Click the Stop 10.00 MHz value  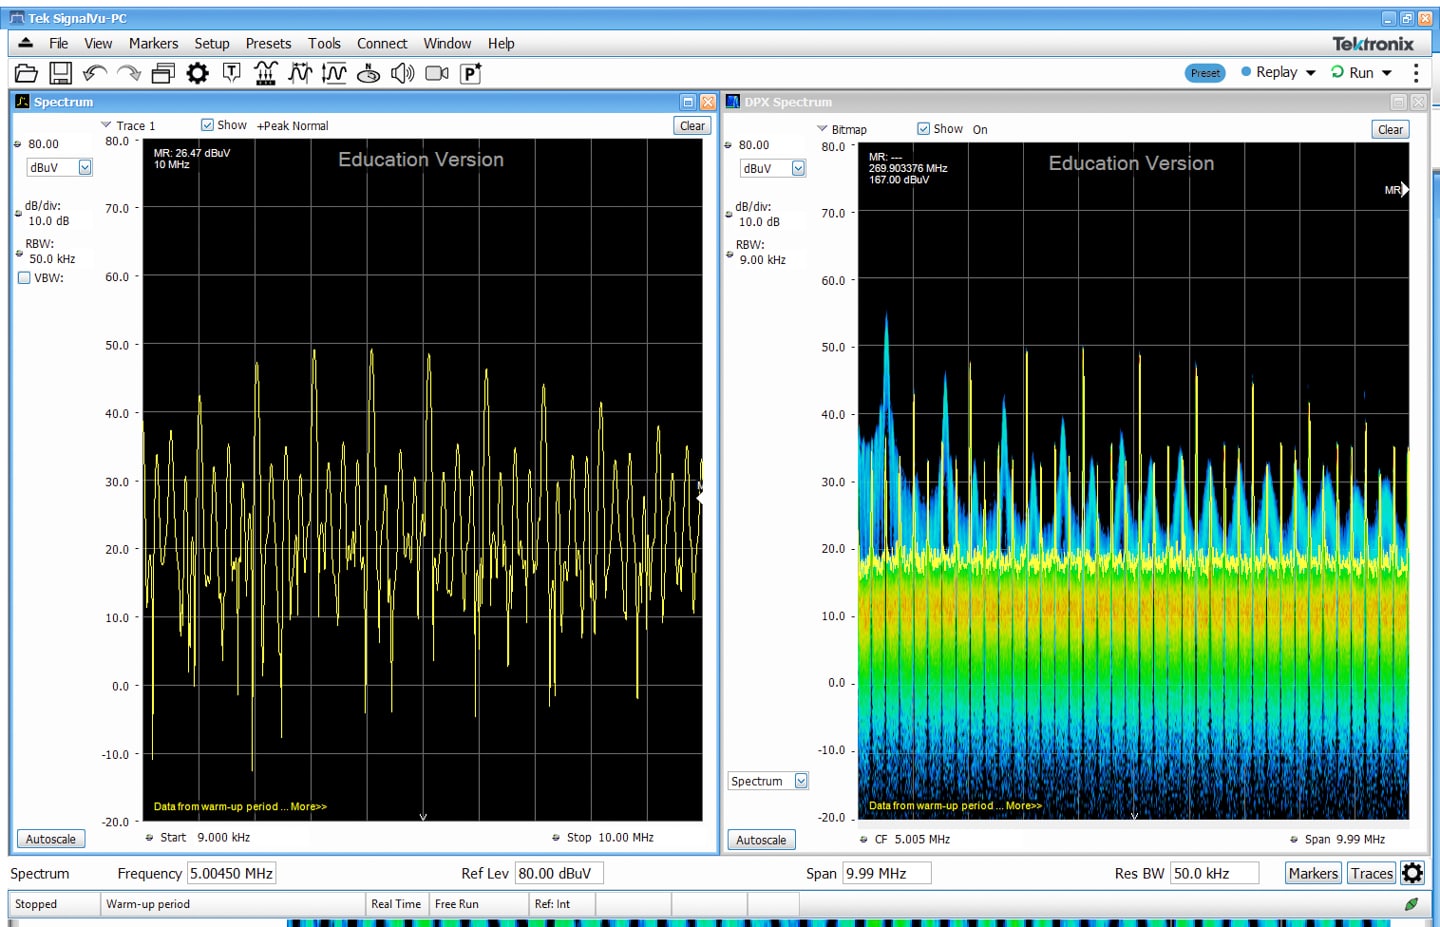(626, 838)
